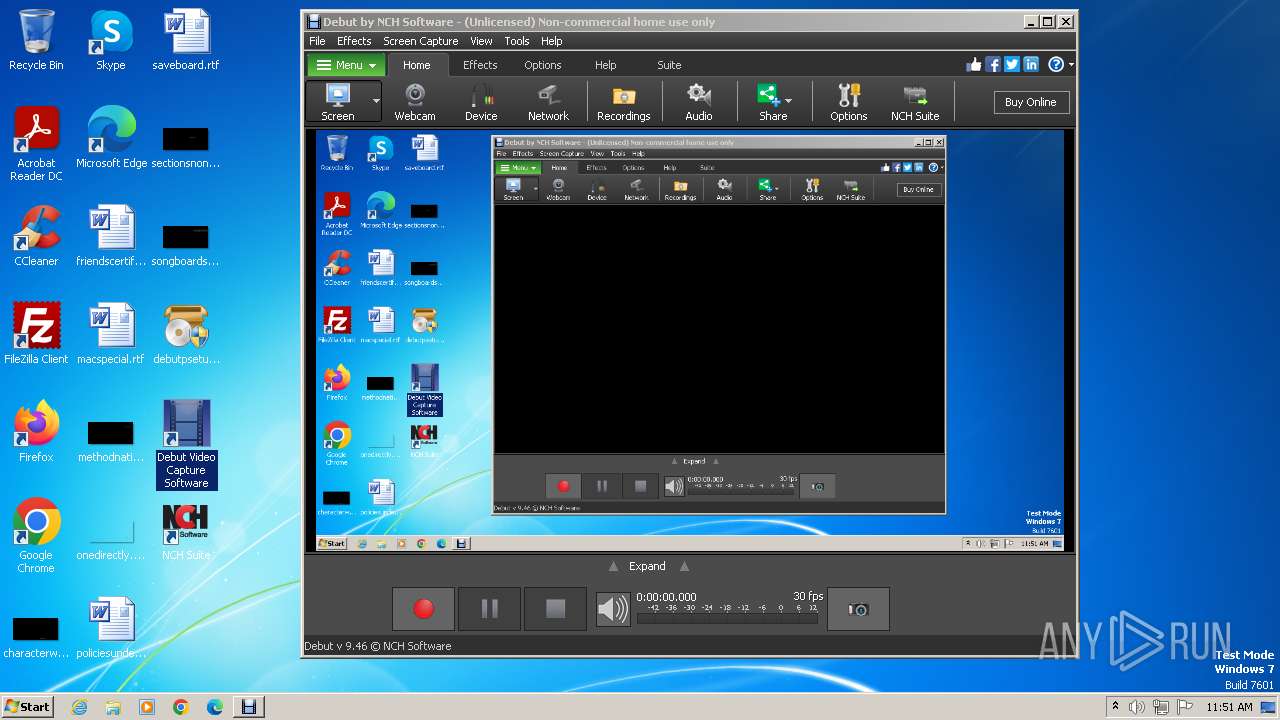1280x720 pixels.
Task: Choose the Device capture source
Action: coord(481,102)
